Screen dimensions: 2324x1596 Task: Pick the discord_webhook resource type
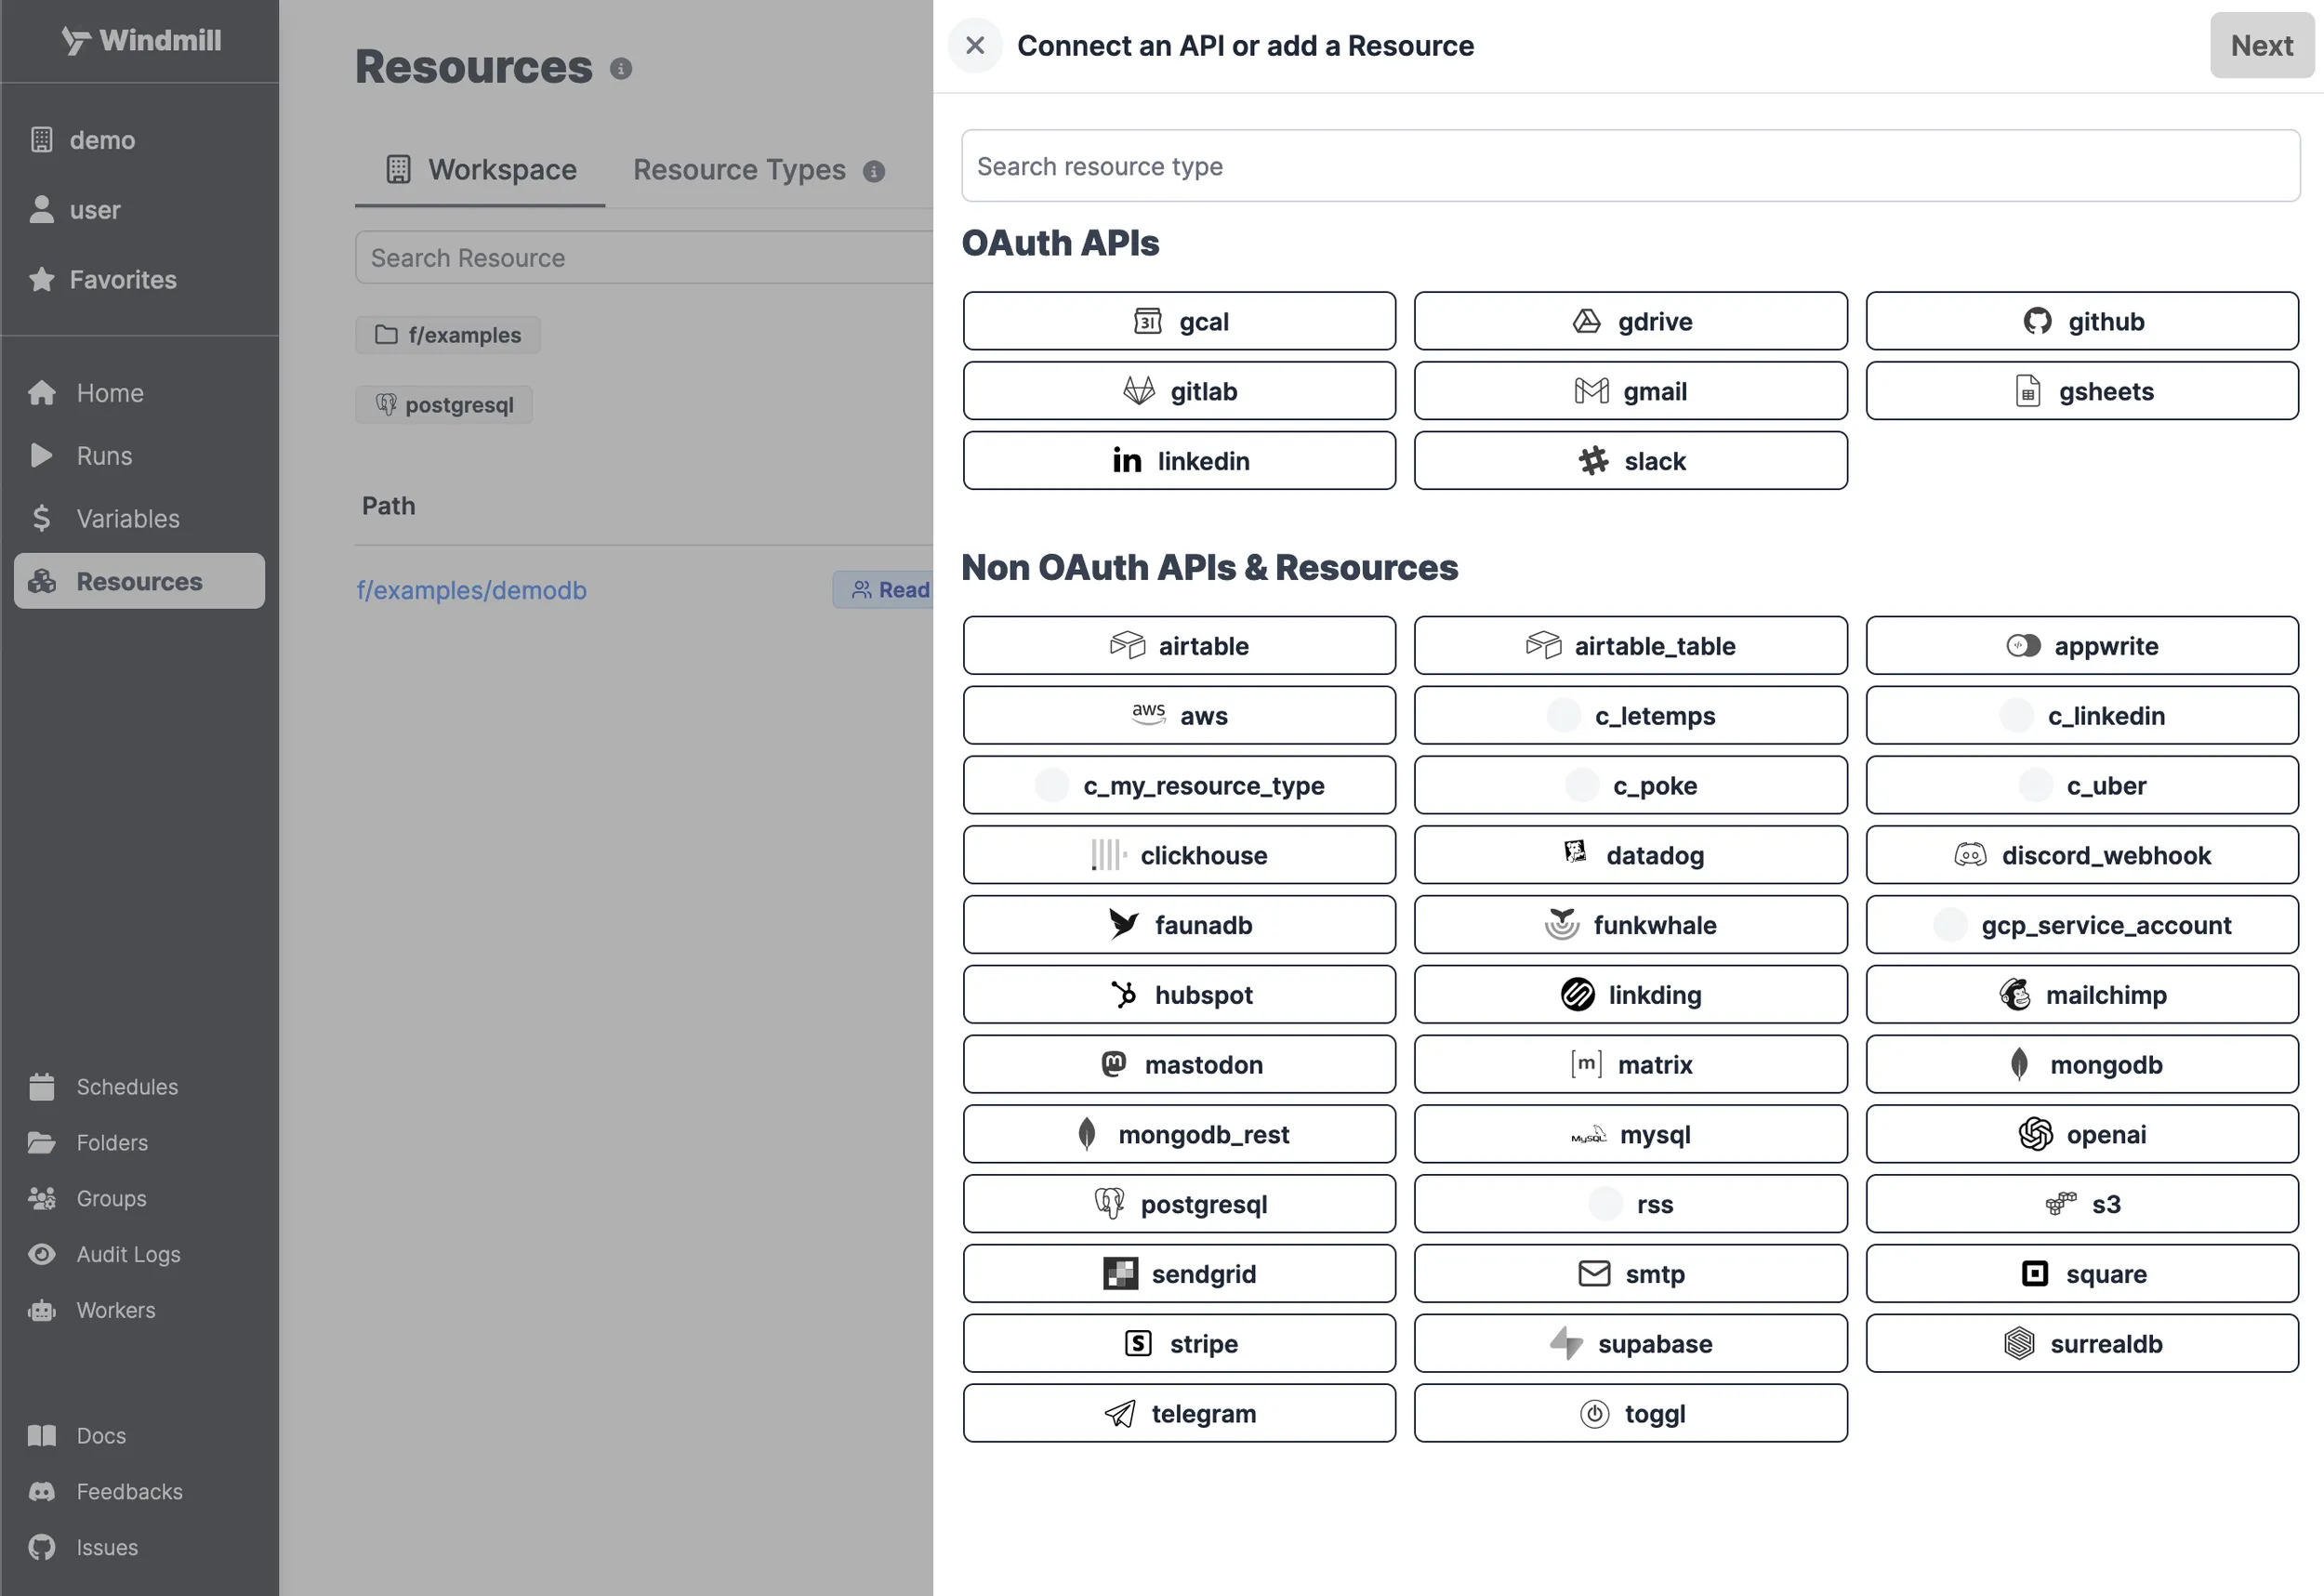(x=2081, y=855)
